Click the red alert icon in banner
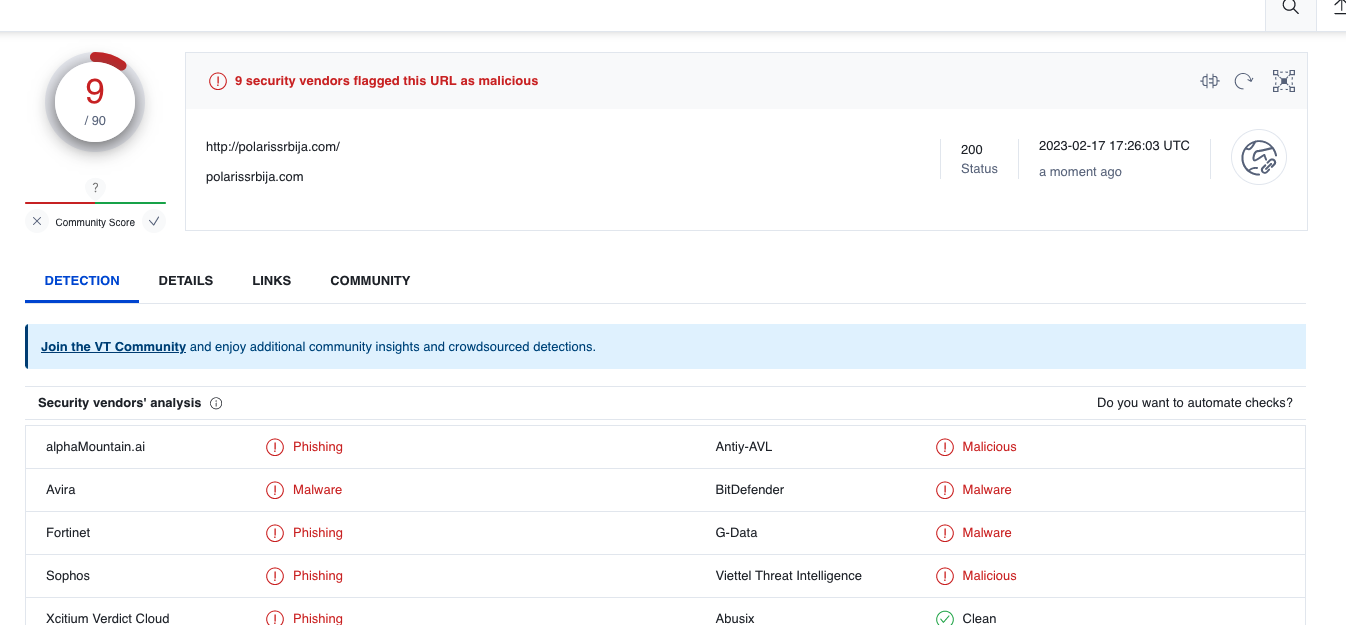This screenshot has width=1346, height=625. point(218,81)
